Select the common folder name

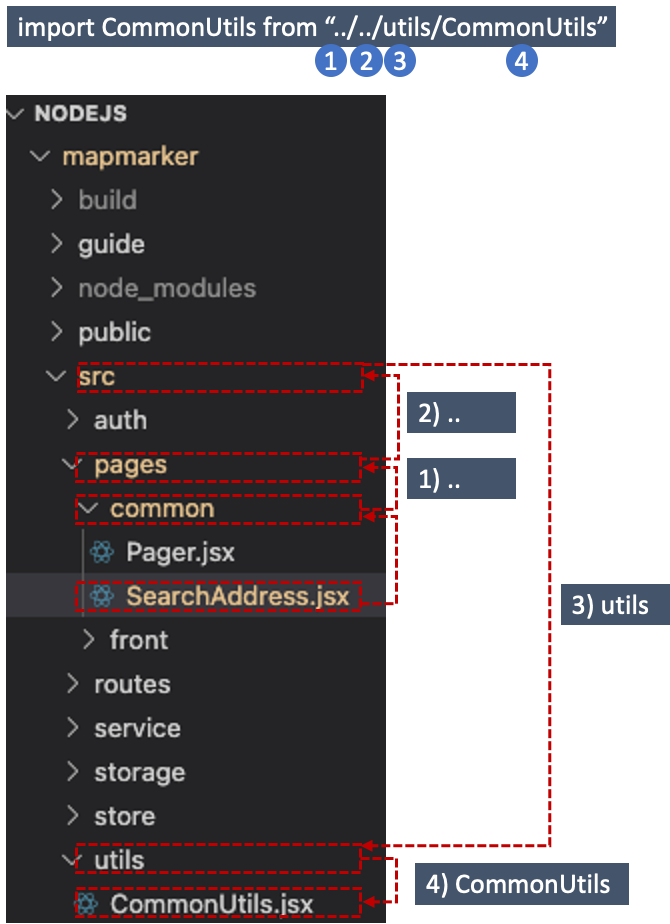[x=162, y=509]
